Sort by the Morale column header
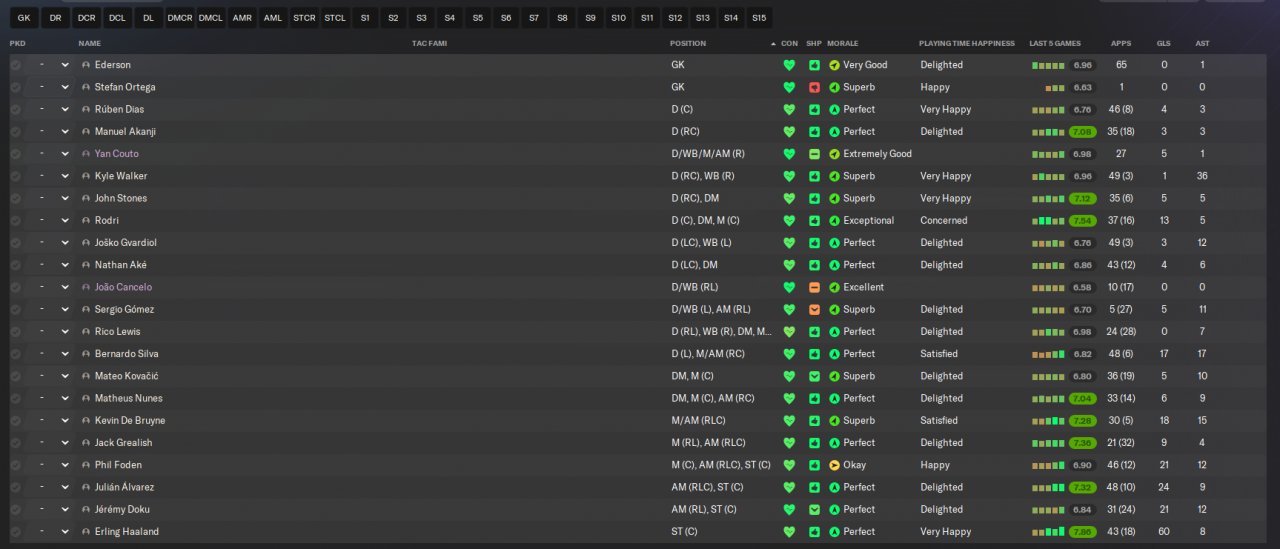 pyautogui.click(x=842, y=44)
